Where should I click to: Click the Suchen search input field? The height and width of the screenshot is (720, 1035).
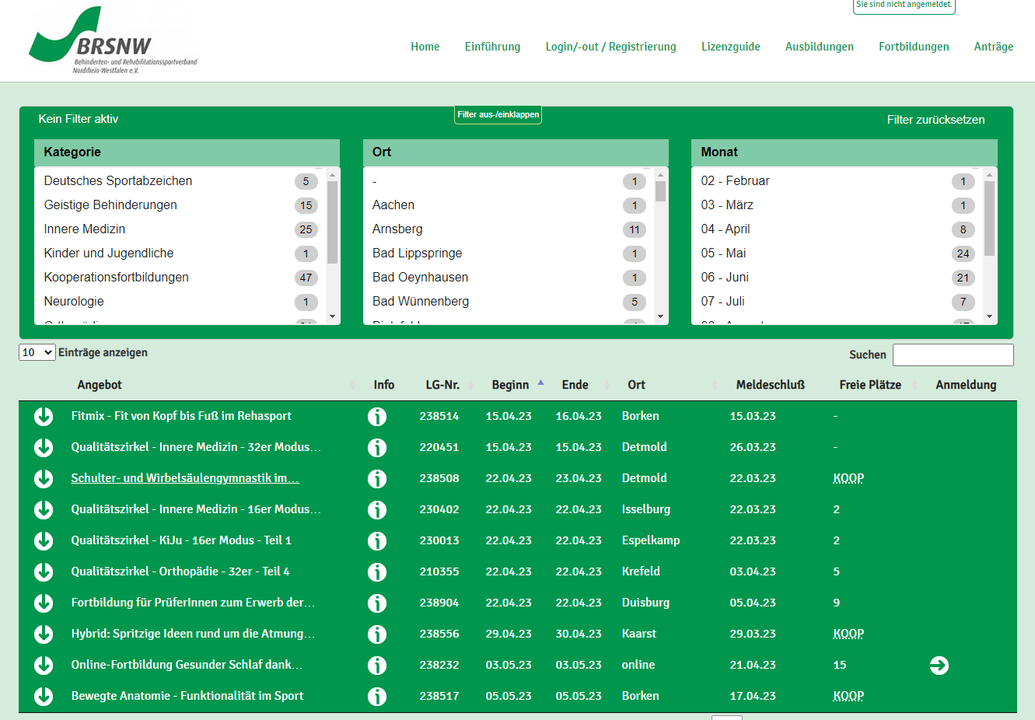point(952,354)
